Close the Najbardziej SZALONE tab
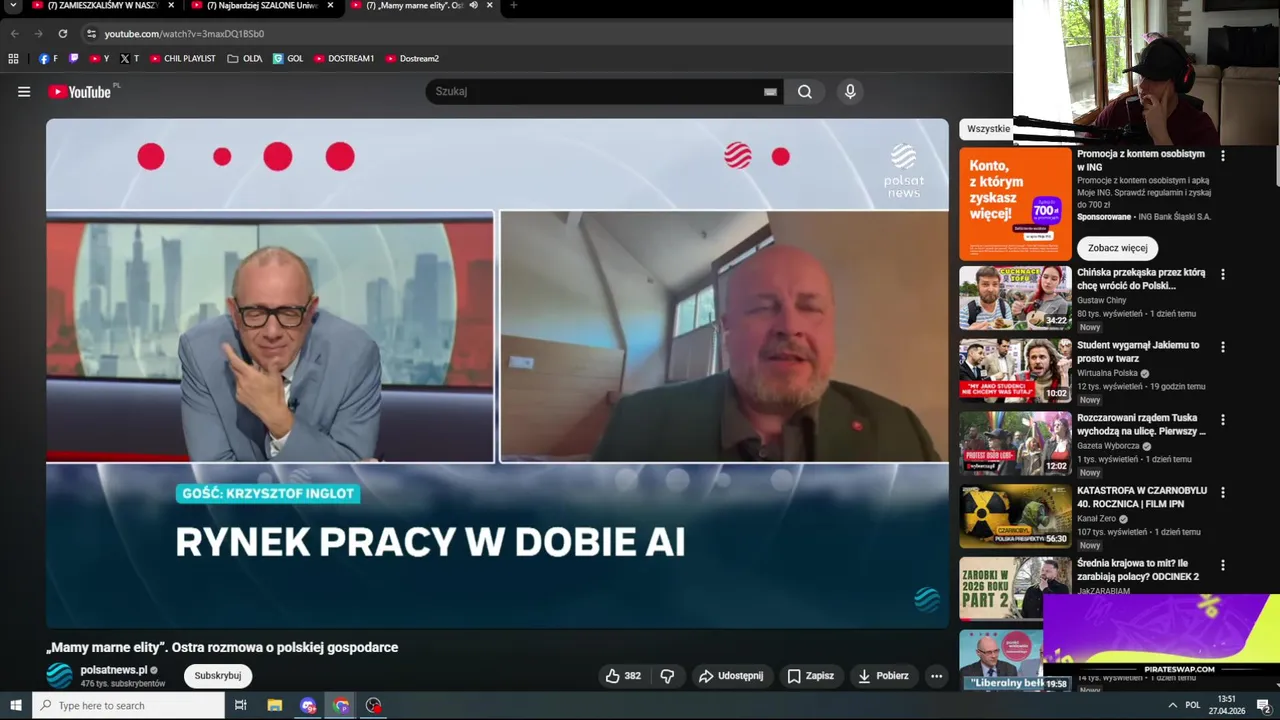This screenshot has width=1280, height=720. click(x=330, y=6)
